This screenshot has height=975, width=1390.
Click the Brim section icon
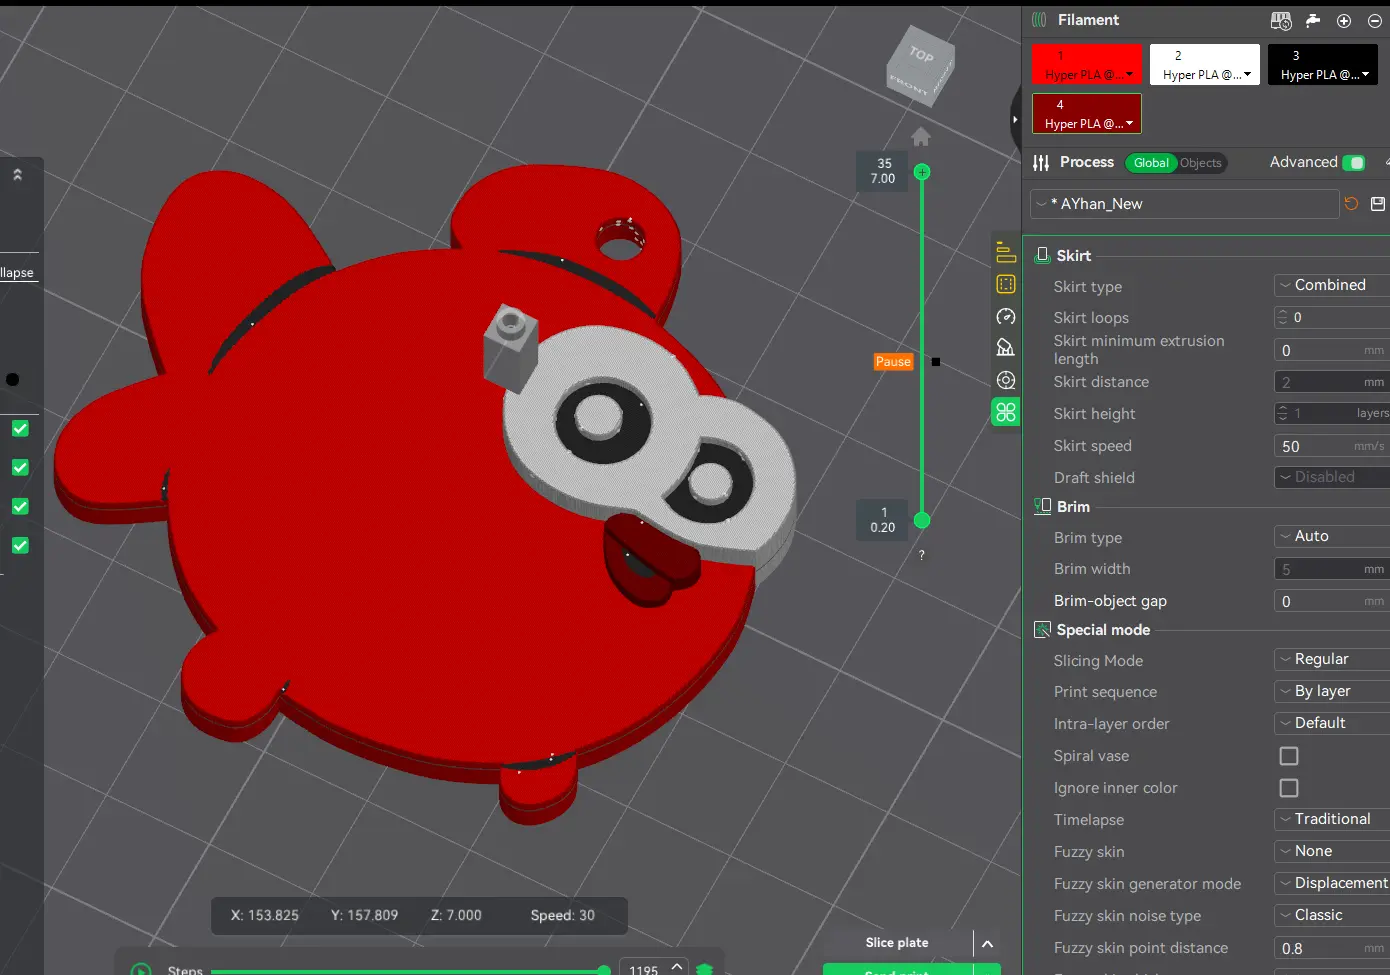(1042, 506)
